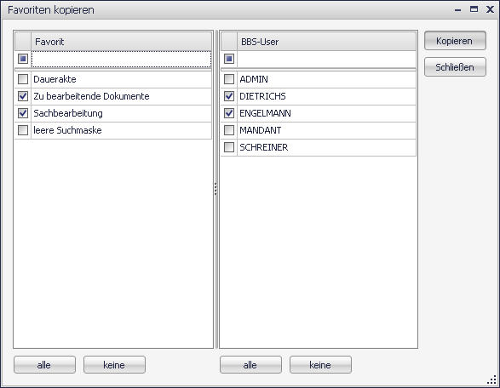This screenshot has height=388, width=500.
Task: Select the DIETRICHS row text
Action: (x=263, y=96)
